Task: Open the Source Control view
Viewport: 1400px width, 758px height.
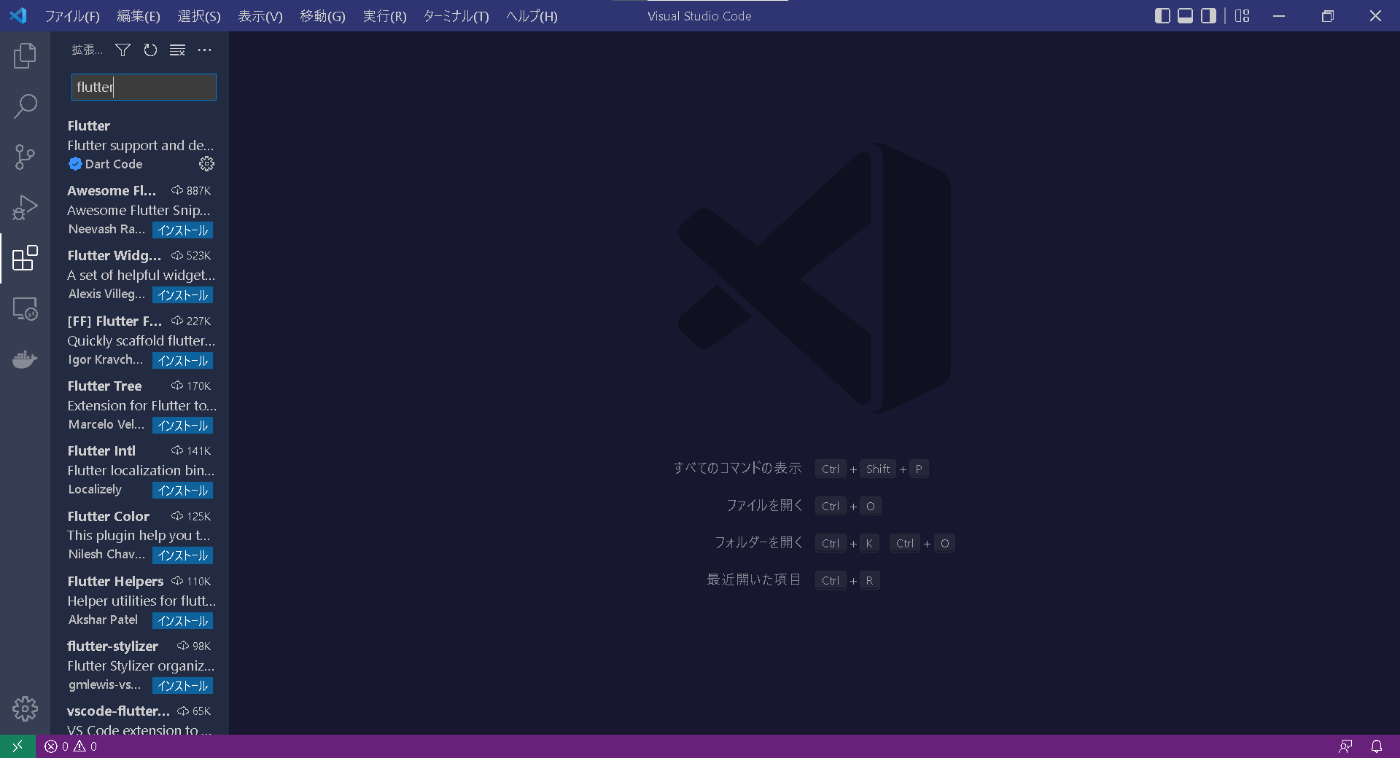Action: [x=25, y=157]
